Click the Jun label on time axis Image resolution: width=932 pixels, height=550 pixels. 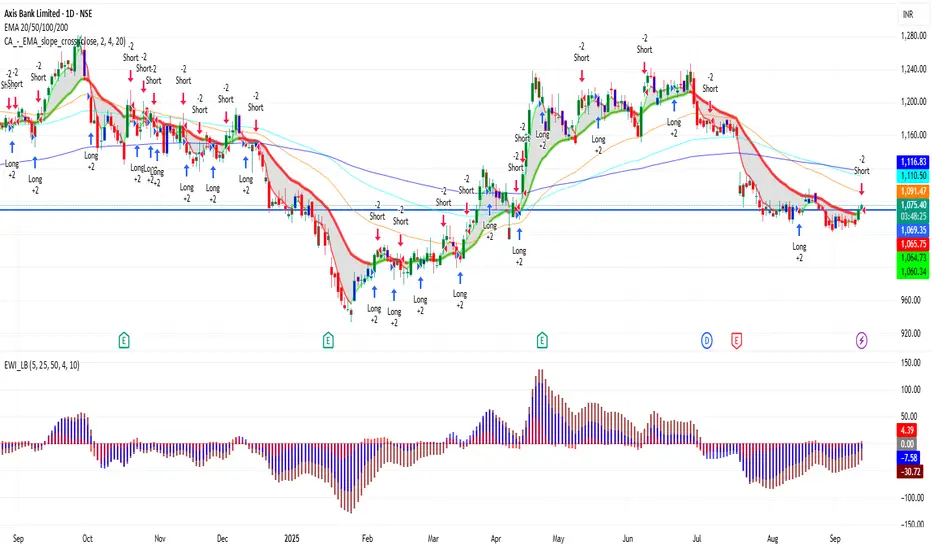tap(628, 539)
